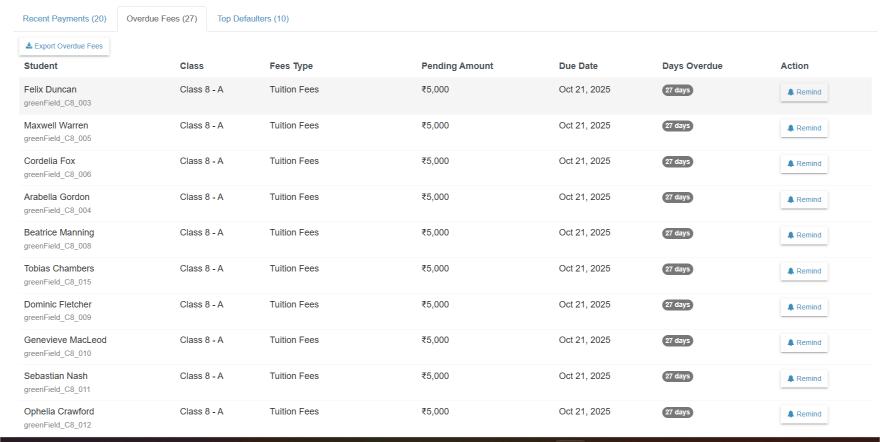Click ID greenField_C8_009
The width and height of the screenshot is (880, 442).
[x=57, y=317]
